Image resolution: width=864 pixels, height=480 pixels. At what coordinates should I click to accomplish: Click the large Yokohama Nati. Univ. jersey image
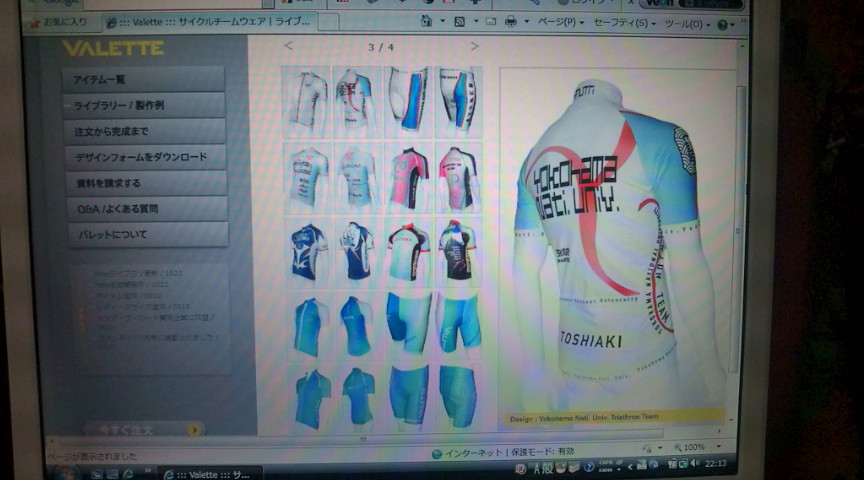tap(614, 242)
